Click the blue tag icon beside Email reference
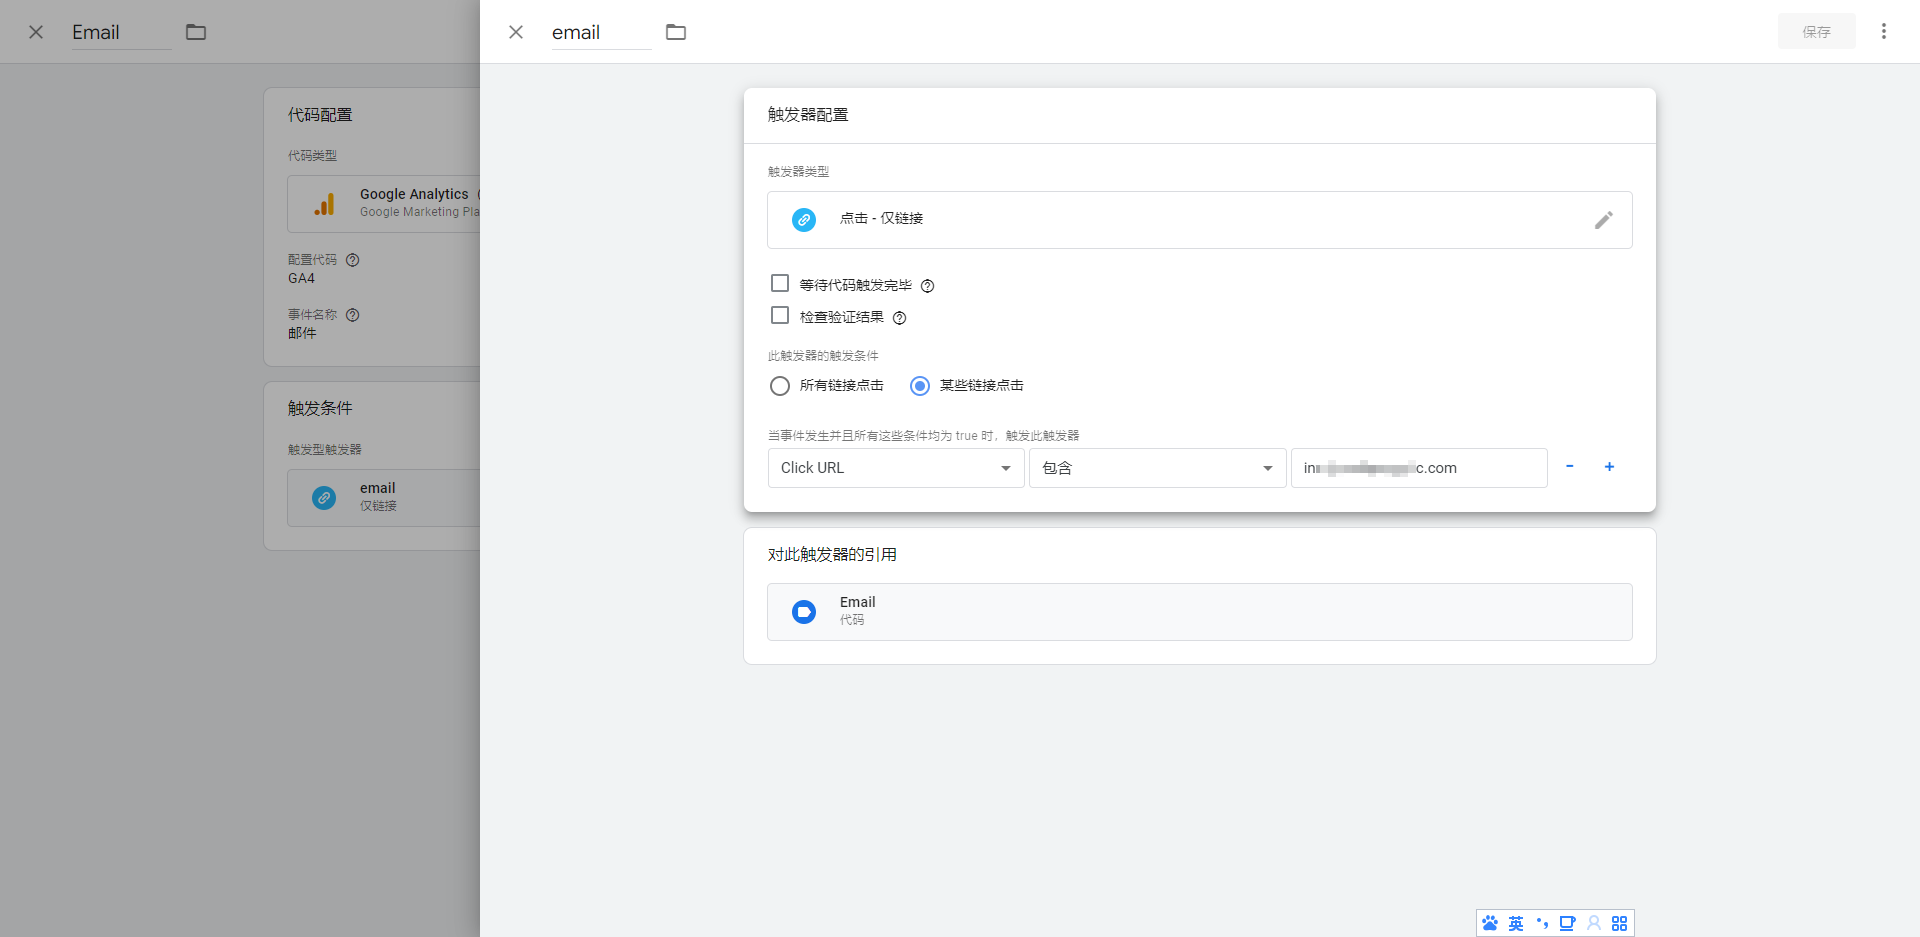Screen dimensions: 1920x937 point(804,612)
